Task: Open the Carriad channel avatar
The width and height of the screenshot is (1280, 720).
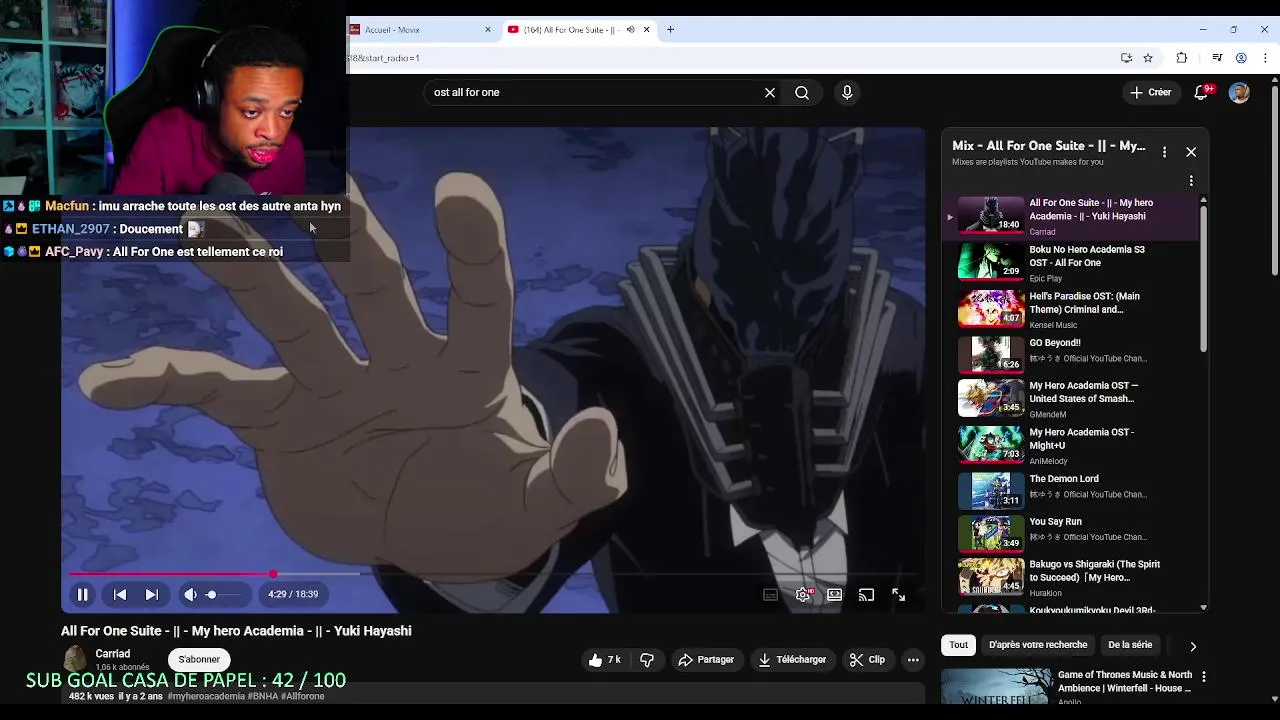Action: (x=75, y=659)
